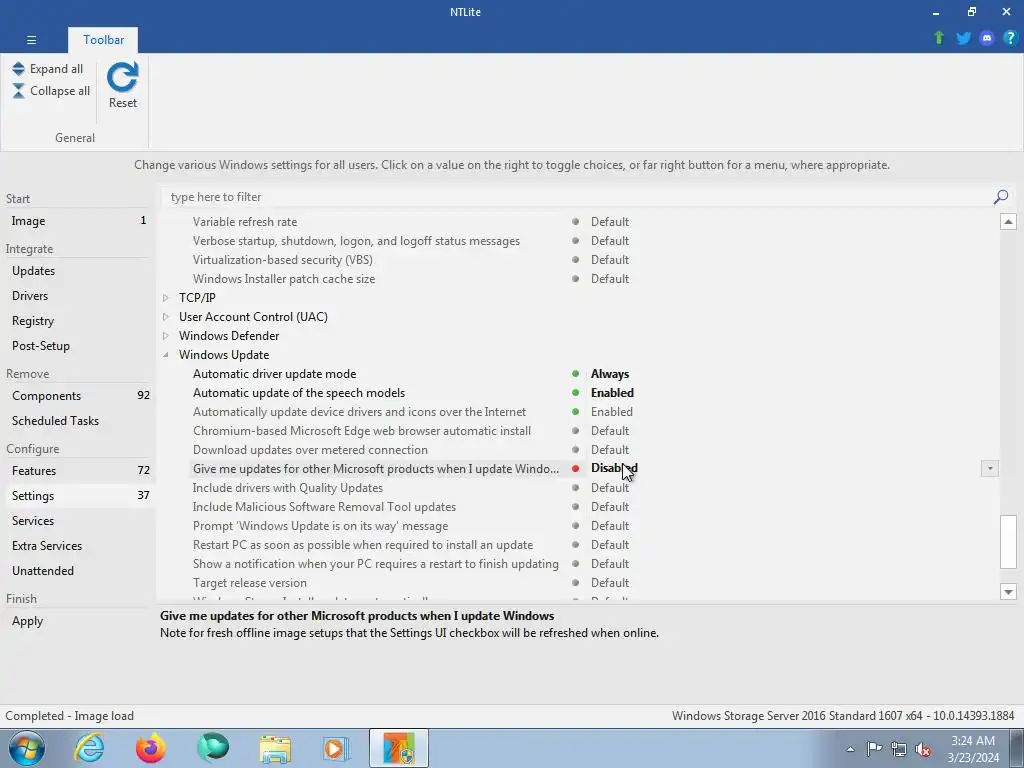1024x768 pixels.
Task: Collapse the Windows Update node
Action: tap(166, 355)
